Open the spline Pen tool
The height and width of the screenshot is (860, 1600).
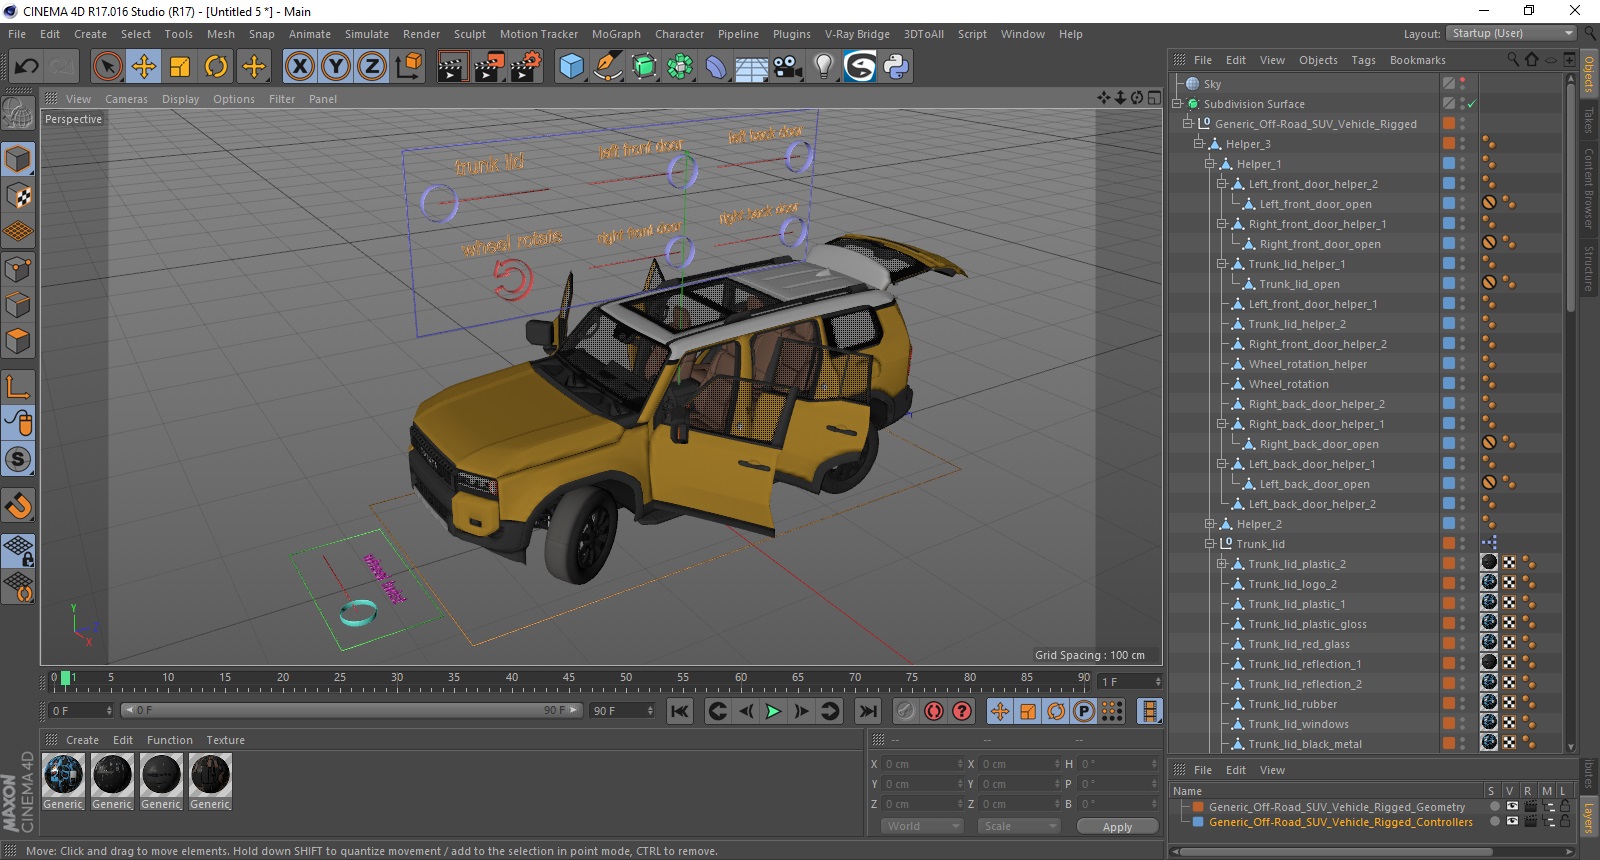coord(608,67)
